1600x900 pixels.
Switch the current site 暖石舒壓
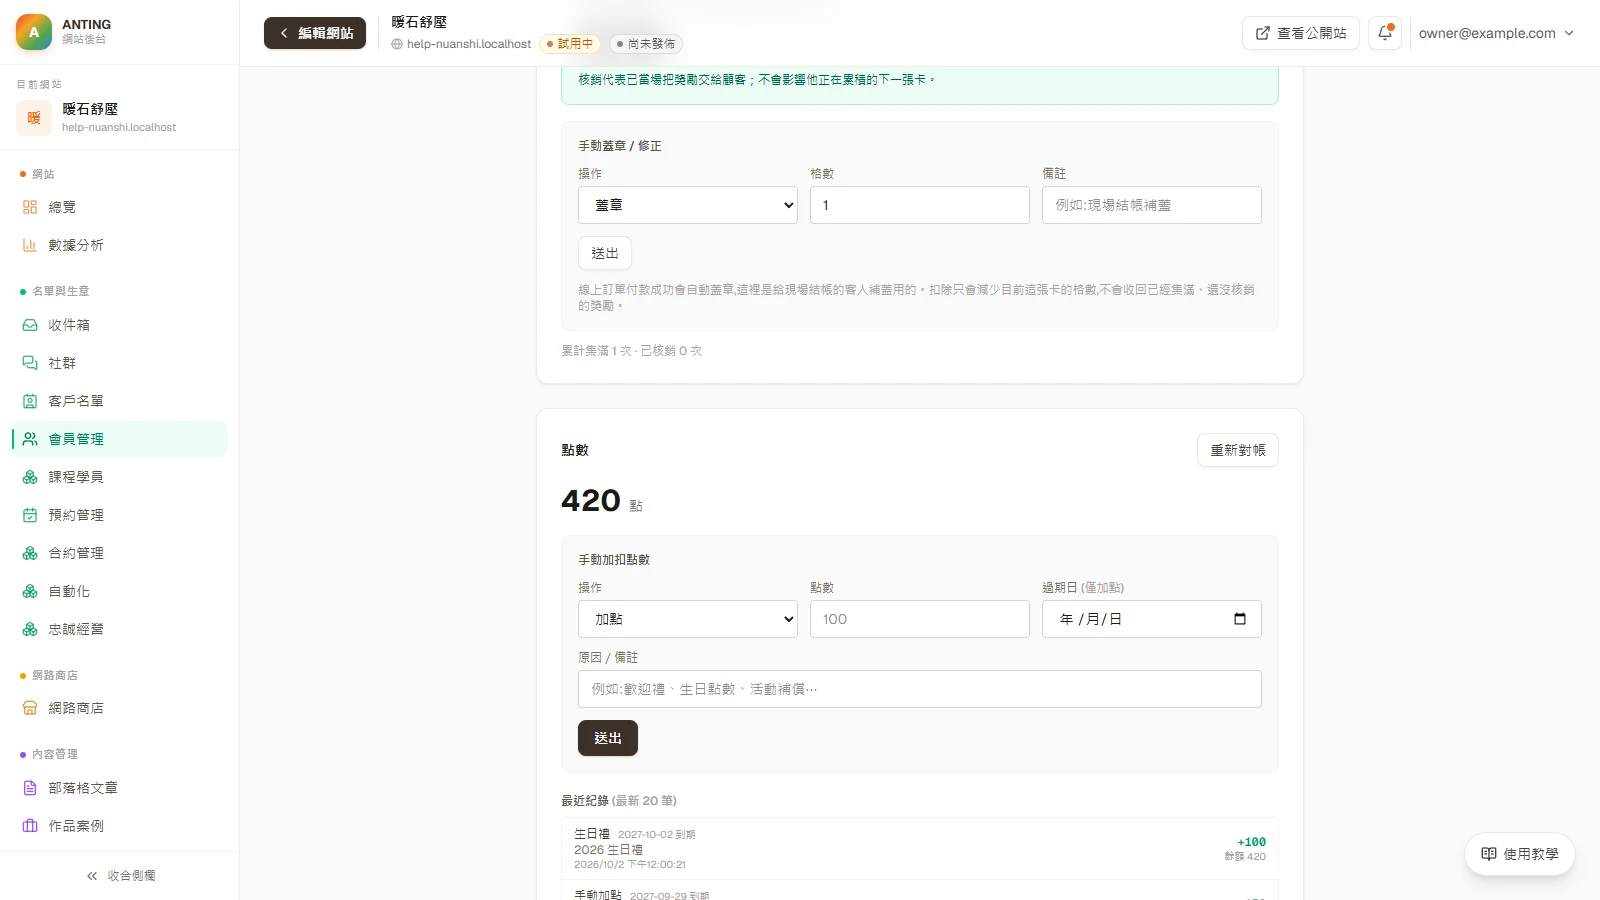pyautogui.click(x=120, y=117)
